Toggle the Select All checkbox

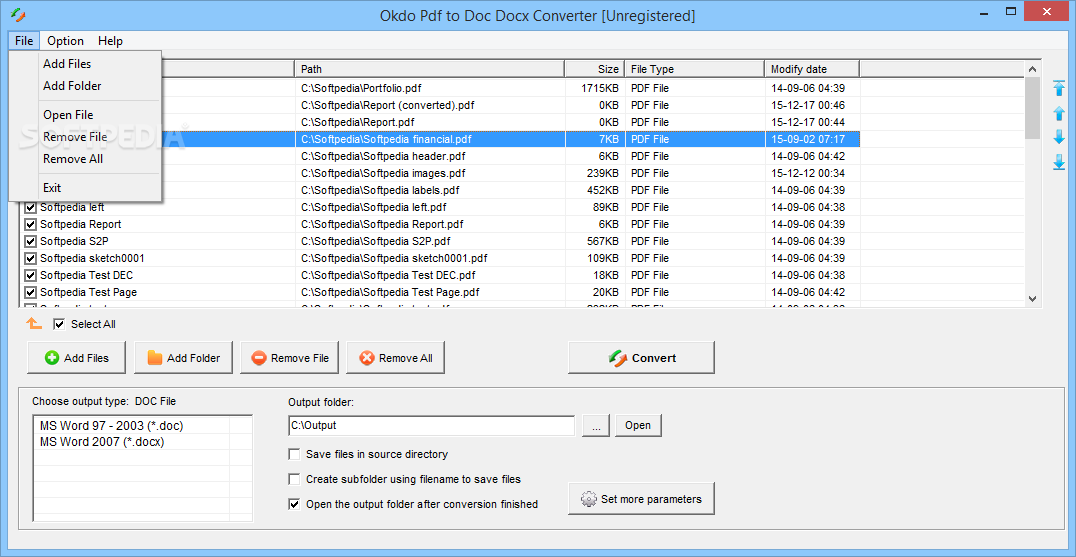click(x=59, y=324)
